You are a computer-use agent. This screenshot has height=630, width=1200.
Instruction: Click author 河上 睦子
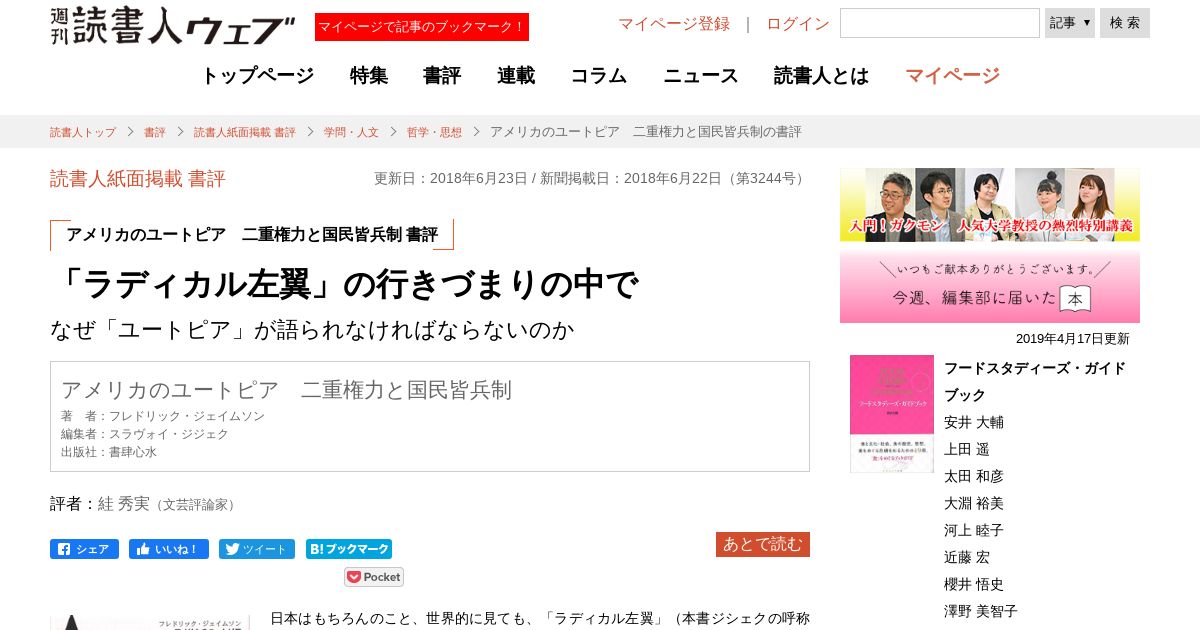pos(974,530)
